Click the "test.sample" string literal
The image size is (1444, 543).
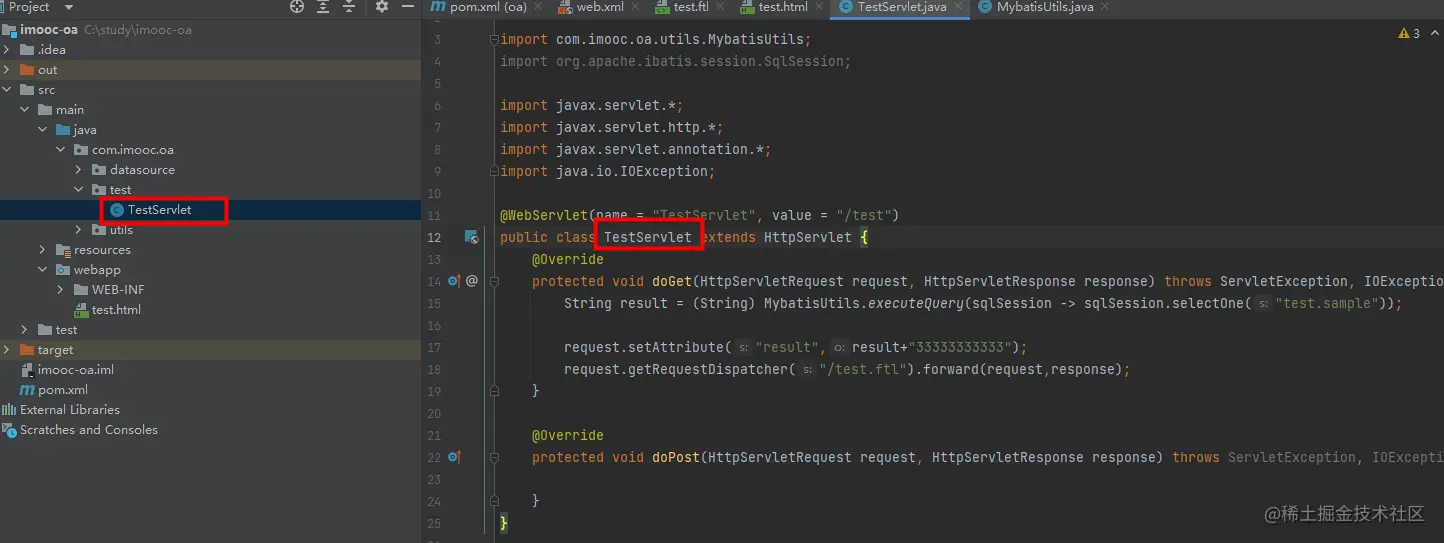pos(1330,303)
